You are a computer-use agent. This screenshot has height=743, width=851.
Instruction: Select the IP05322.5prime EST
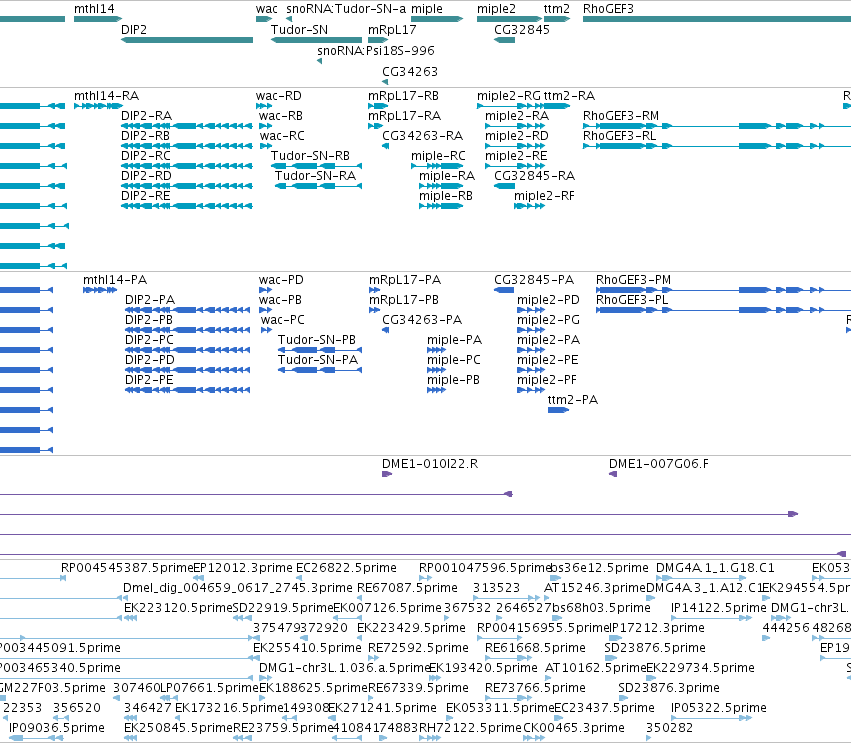pyautogui.click(x=711, y=718)
